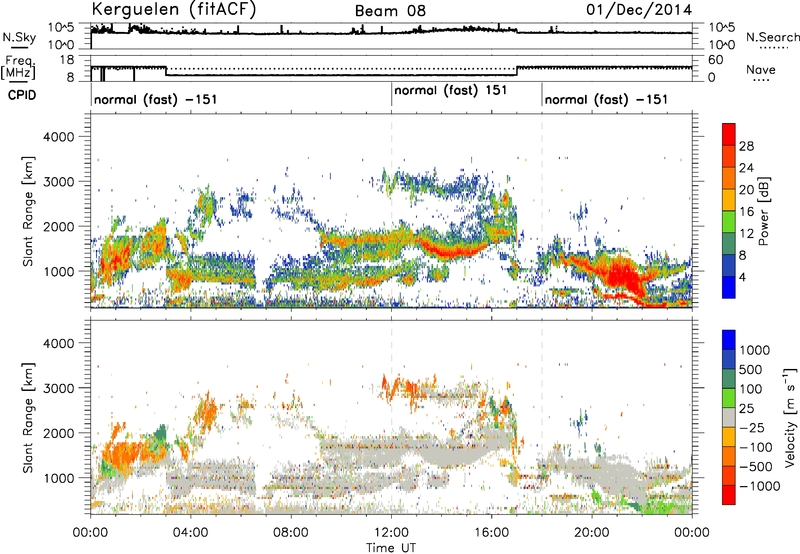Click the '20:00' time axis tick label
The width and height of the screenshot is (800, 554).
click(x=592, y=533)
